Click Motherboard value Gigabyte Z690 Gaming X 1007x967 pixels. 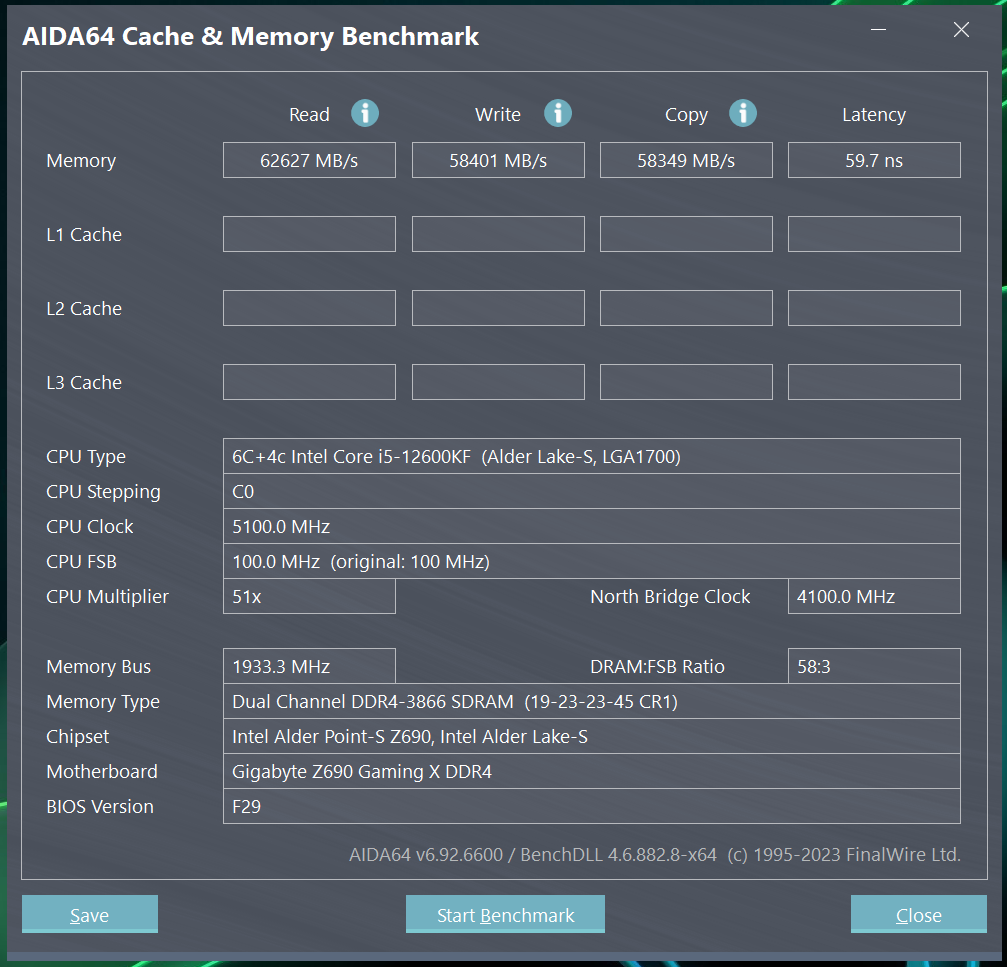coord(591,771)
